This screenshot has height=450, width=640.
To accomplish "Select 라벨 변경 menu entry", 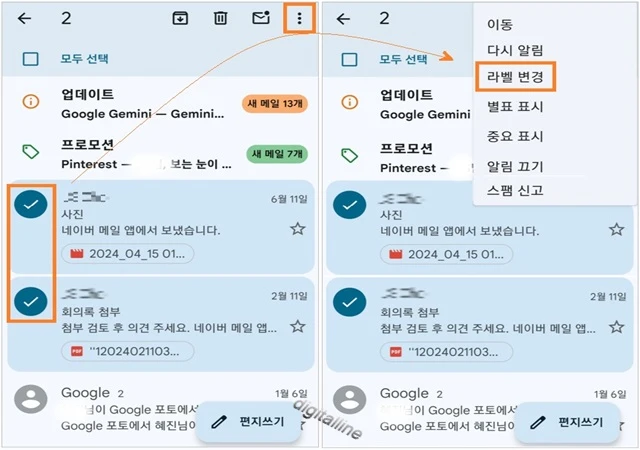I will pyautogui.click(x=515, y=77).
